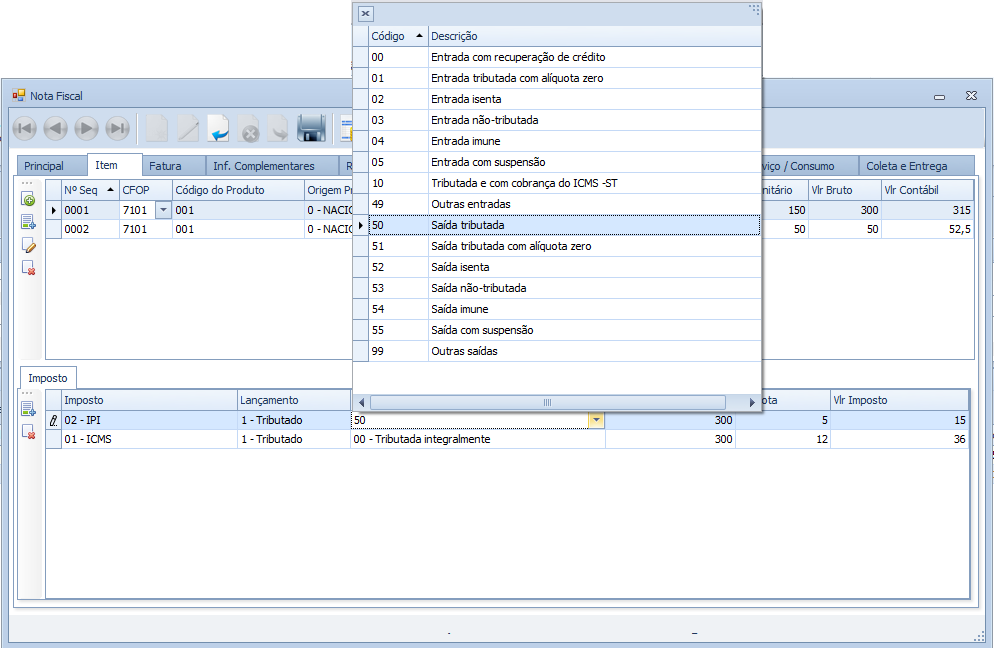994x648 pixels.
Task: Click the Vlr Imposto column header
Action: pyautogui.click(x=900, y=400)
